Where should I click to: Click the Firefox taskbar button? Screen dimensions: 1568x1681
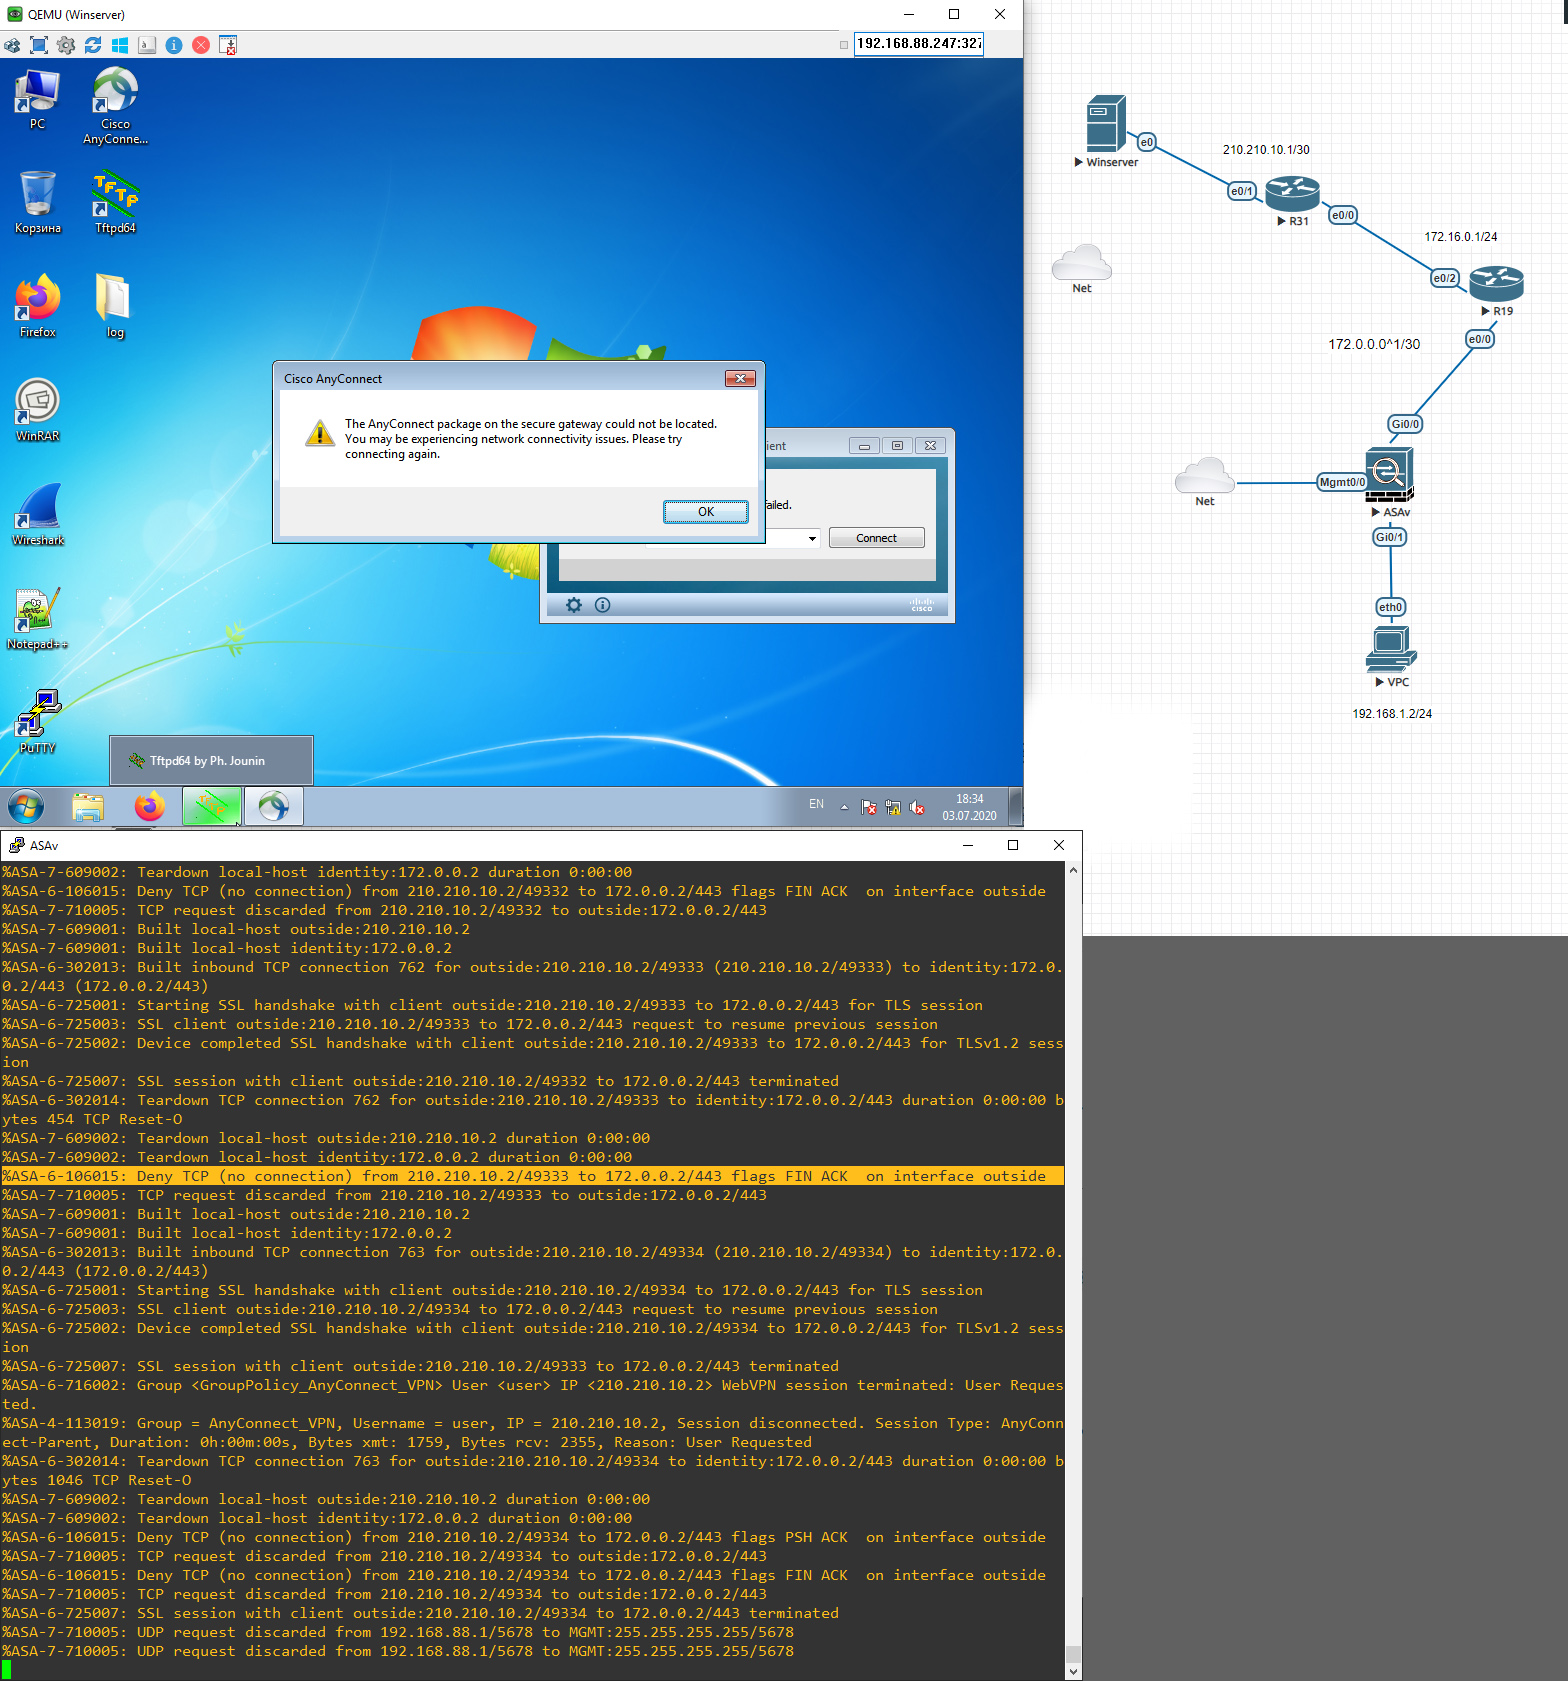(150, 806)
